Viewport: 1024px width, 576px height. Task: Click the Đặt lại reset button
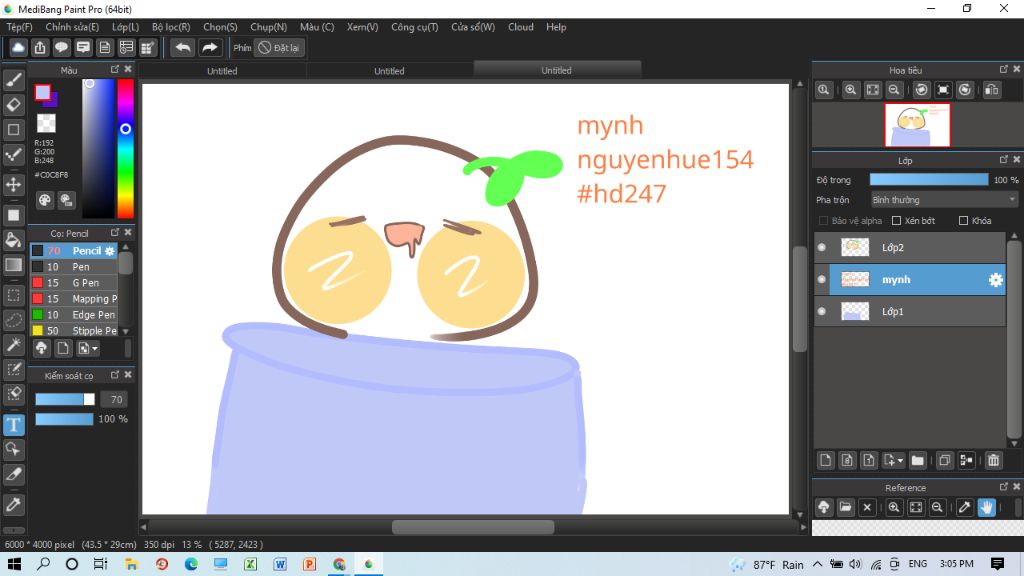tap(279, 47)
